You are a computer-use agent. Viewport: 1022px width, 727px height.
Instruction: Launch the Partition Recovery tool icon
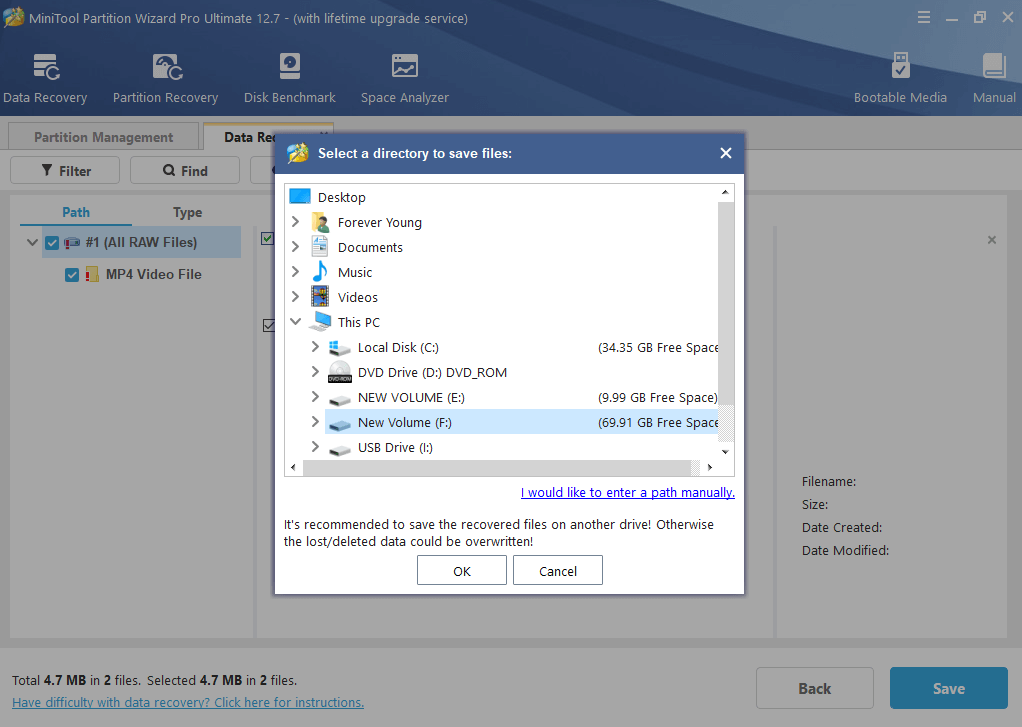coord(167,67)
